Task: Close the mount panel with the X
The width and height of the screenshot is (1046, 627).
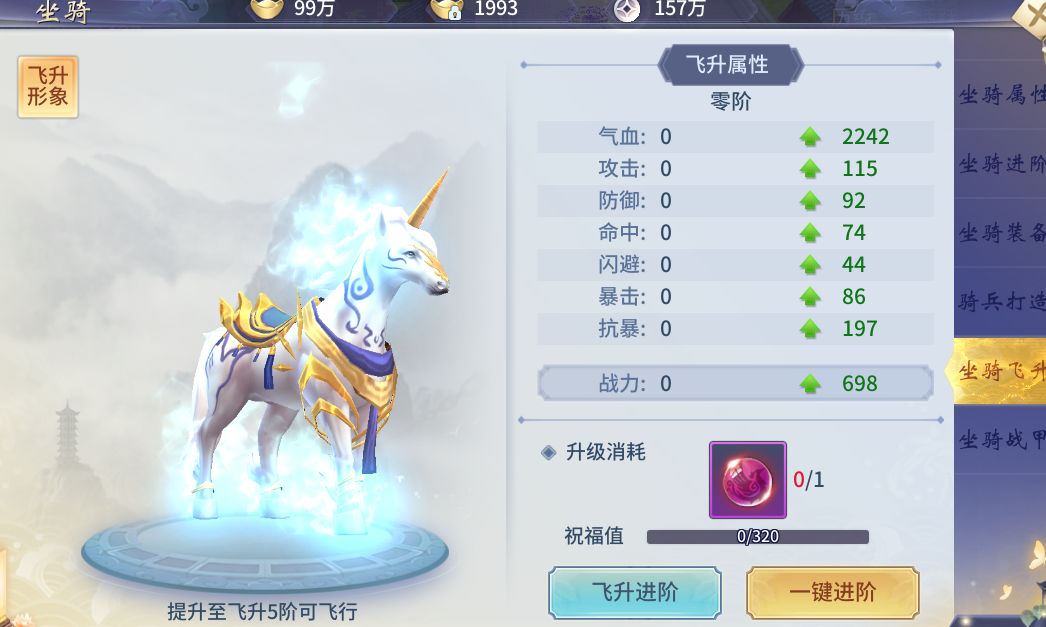Action: coord(1031,13)
